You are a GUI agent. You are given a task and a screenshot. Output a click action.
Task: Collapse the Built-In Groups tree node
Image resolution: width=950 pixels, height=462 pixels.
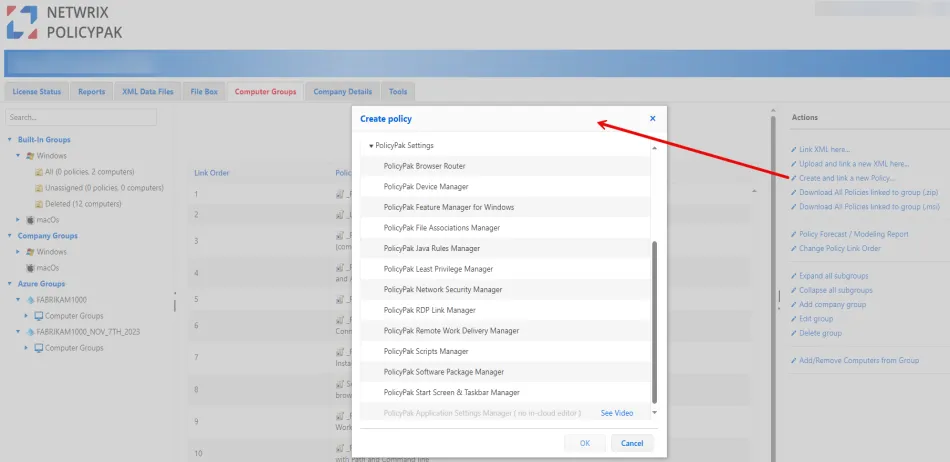click(10, 140)
